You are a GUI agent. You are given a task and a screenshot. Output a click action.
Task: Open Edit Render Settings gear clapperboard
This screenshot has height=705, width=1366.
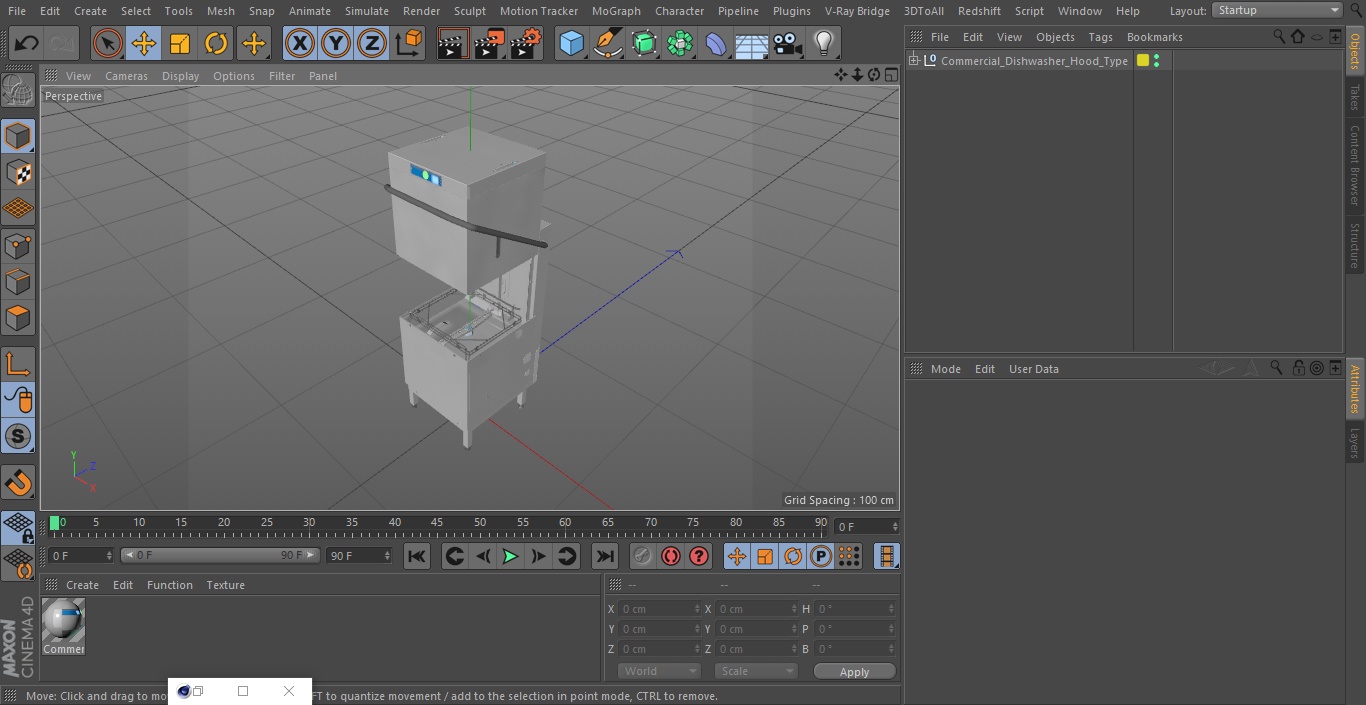pyautogui.click(x=526, y=43)
